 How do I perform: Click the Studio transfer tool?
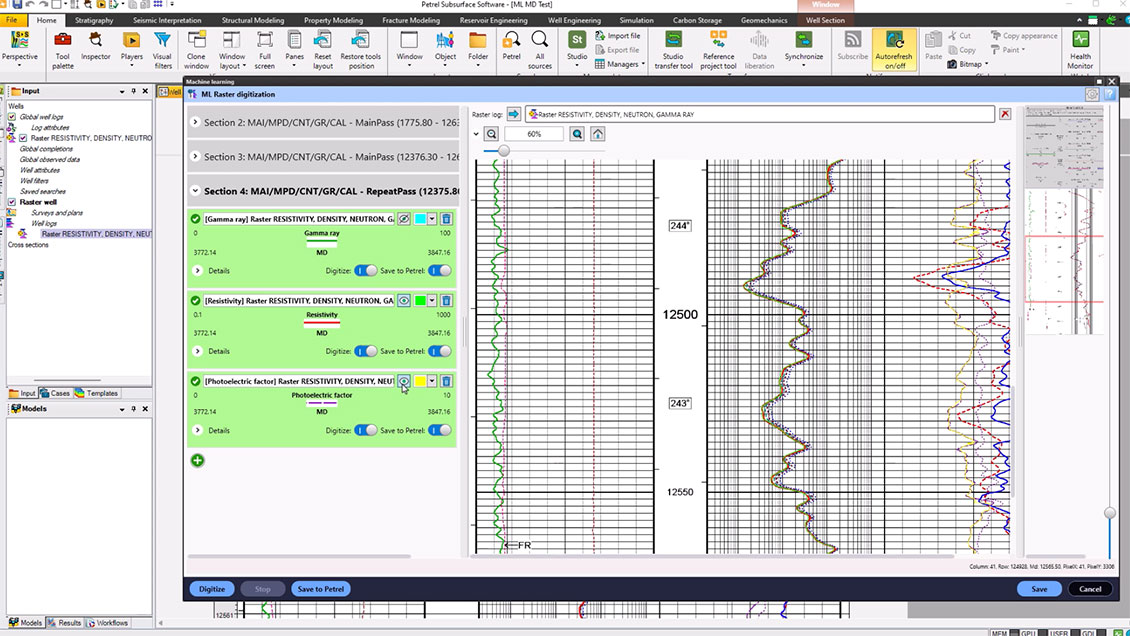673,49
